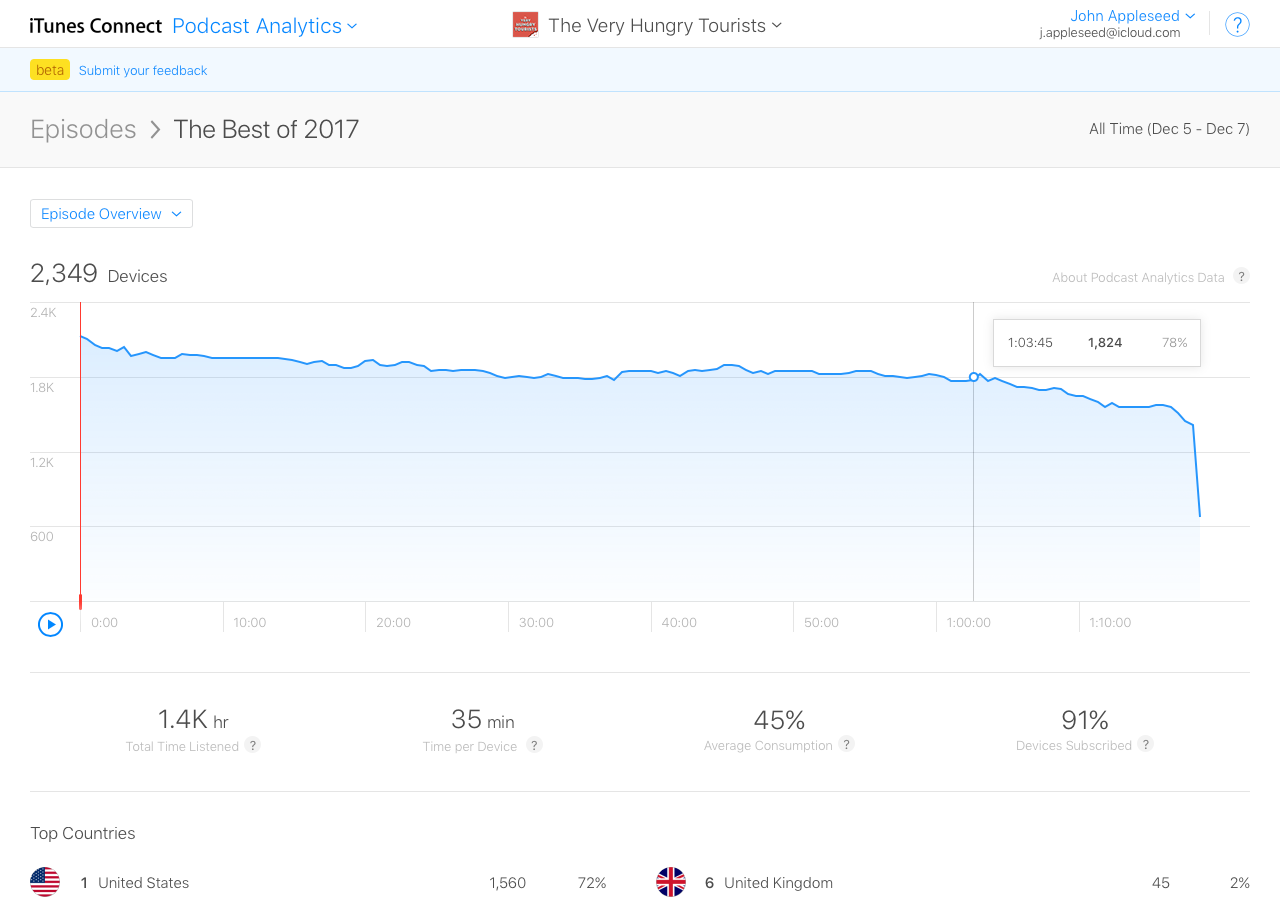
Task: Click The Very Hungry Tourists podcast artwork
Action: [525, 25]
